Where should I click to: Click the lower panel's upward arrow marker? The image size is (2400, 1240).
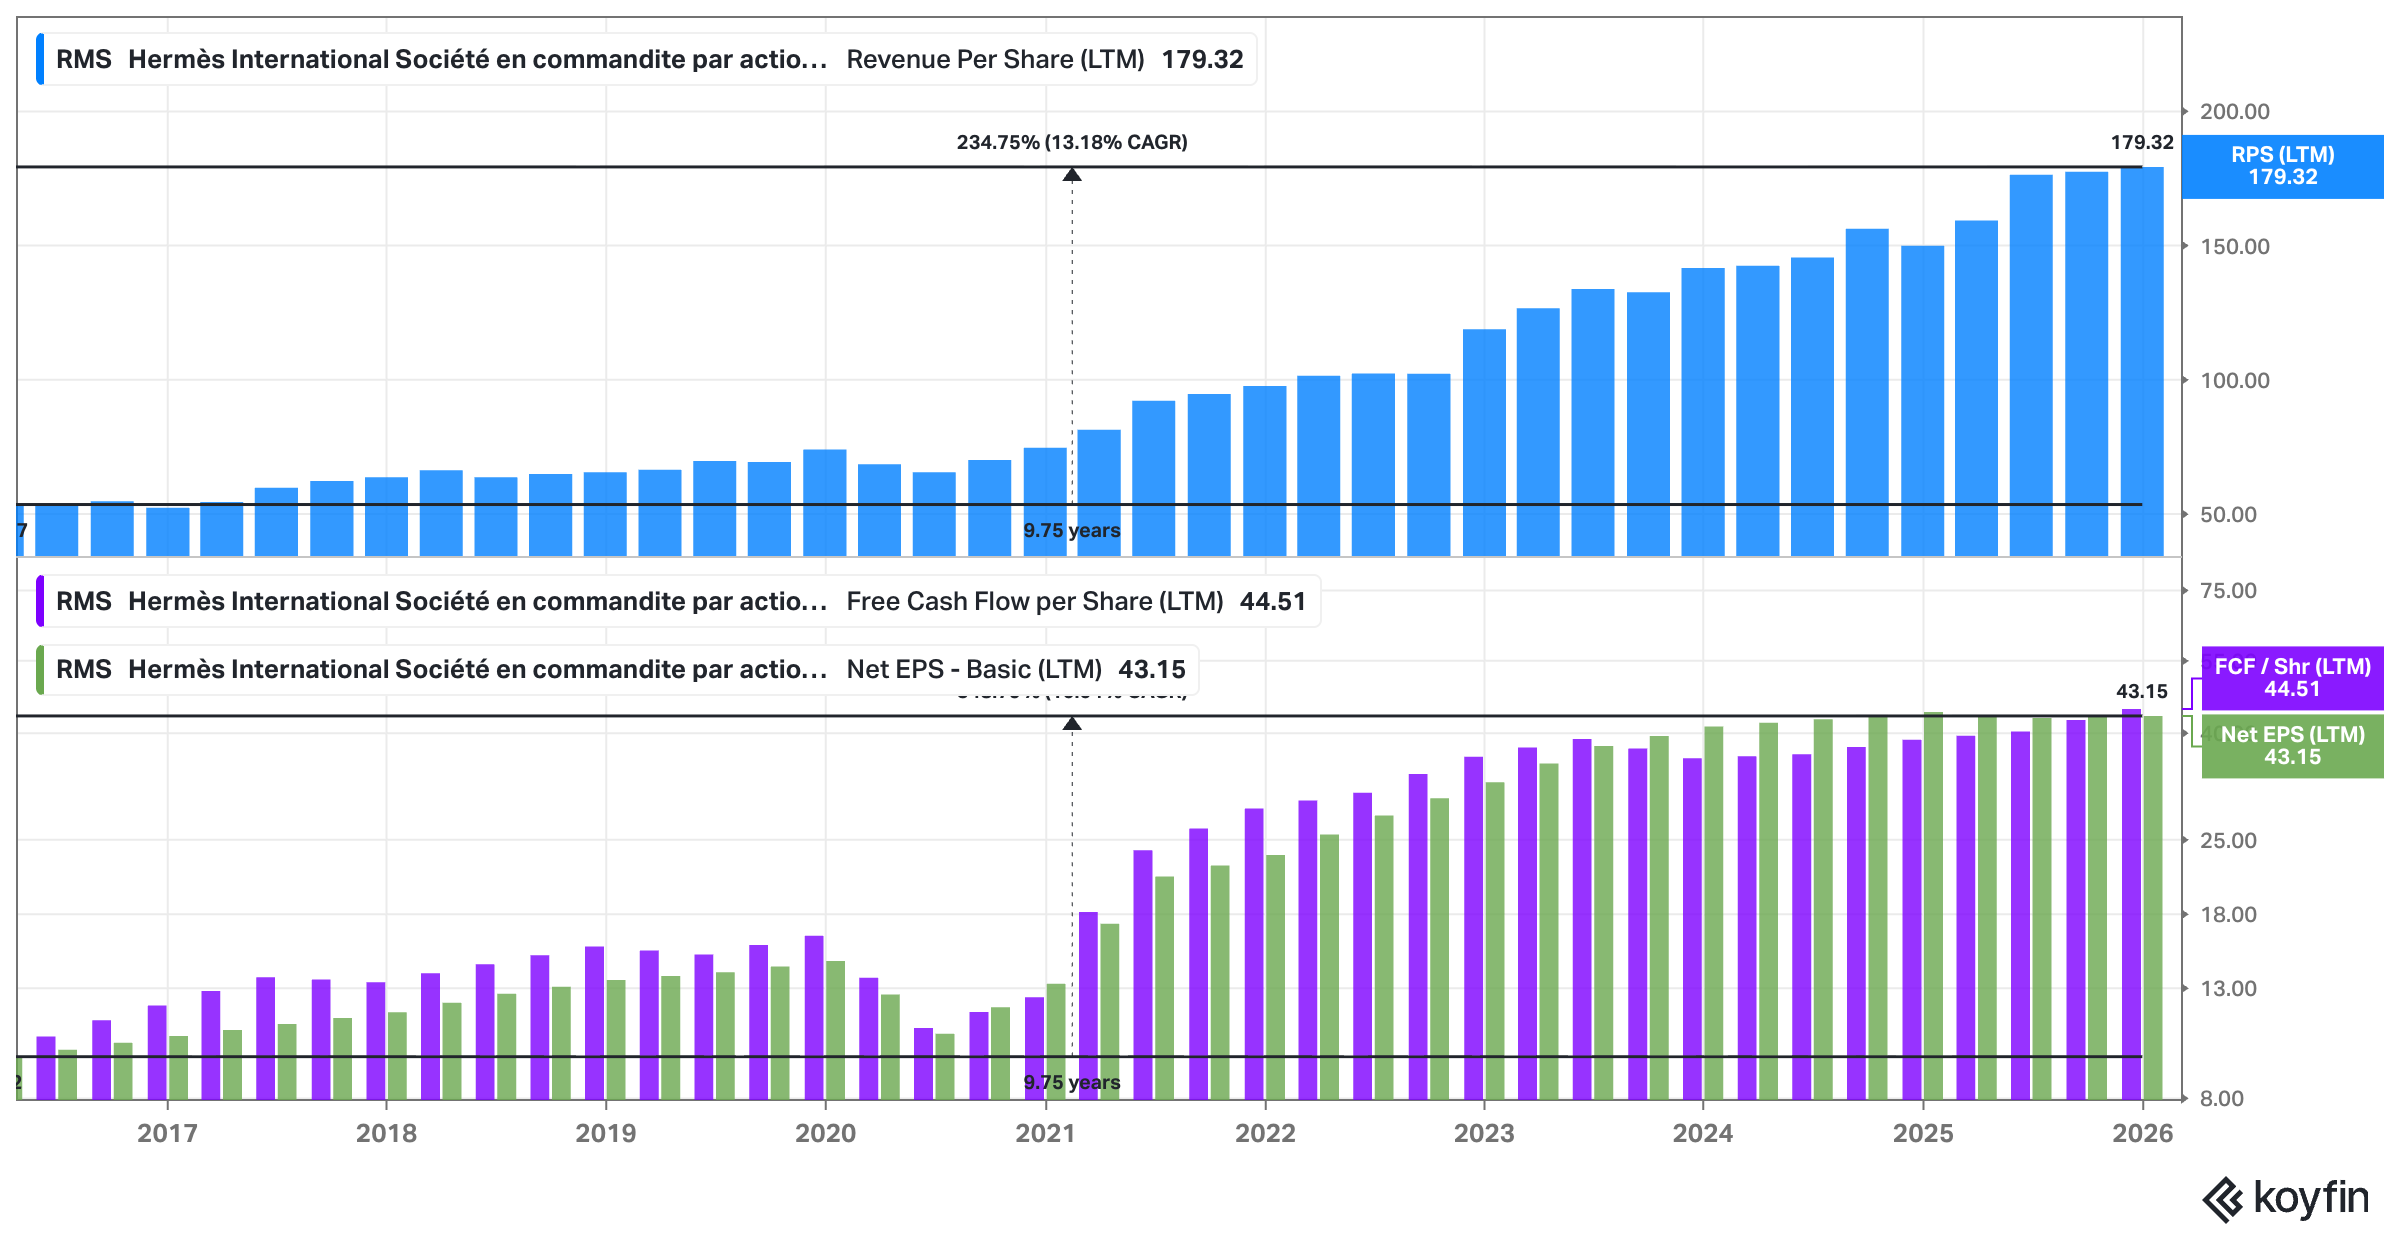[1072, 723]
